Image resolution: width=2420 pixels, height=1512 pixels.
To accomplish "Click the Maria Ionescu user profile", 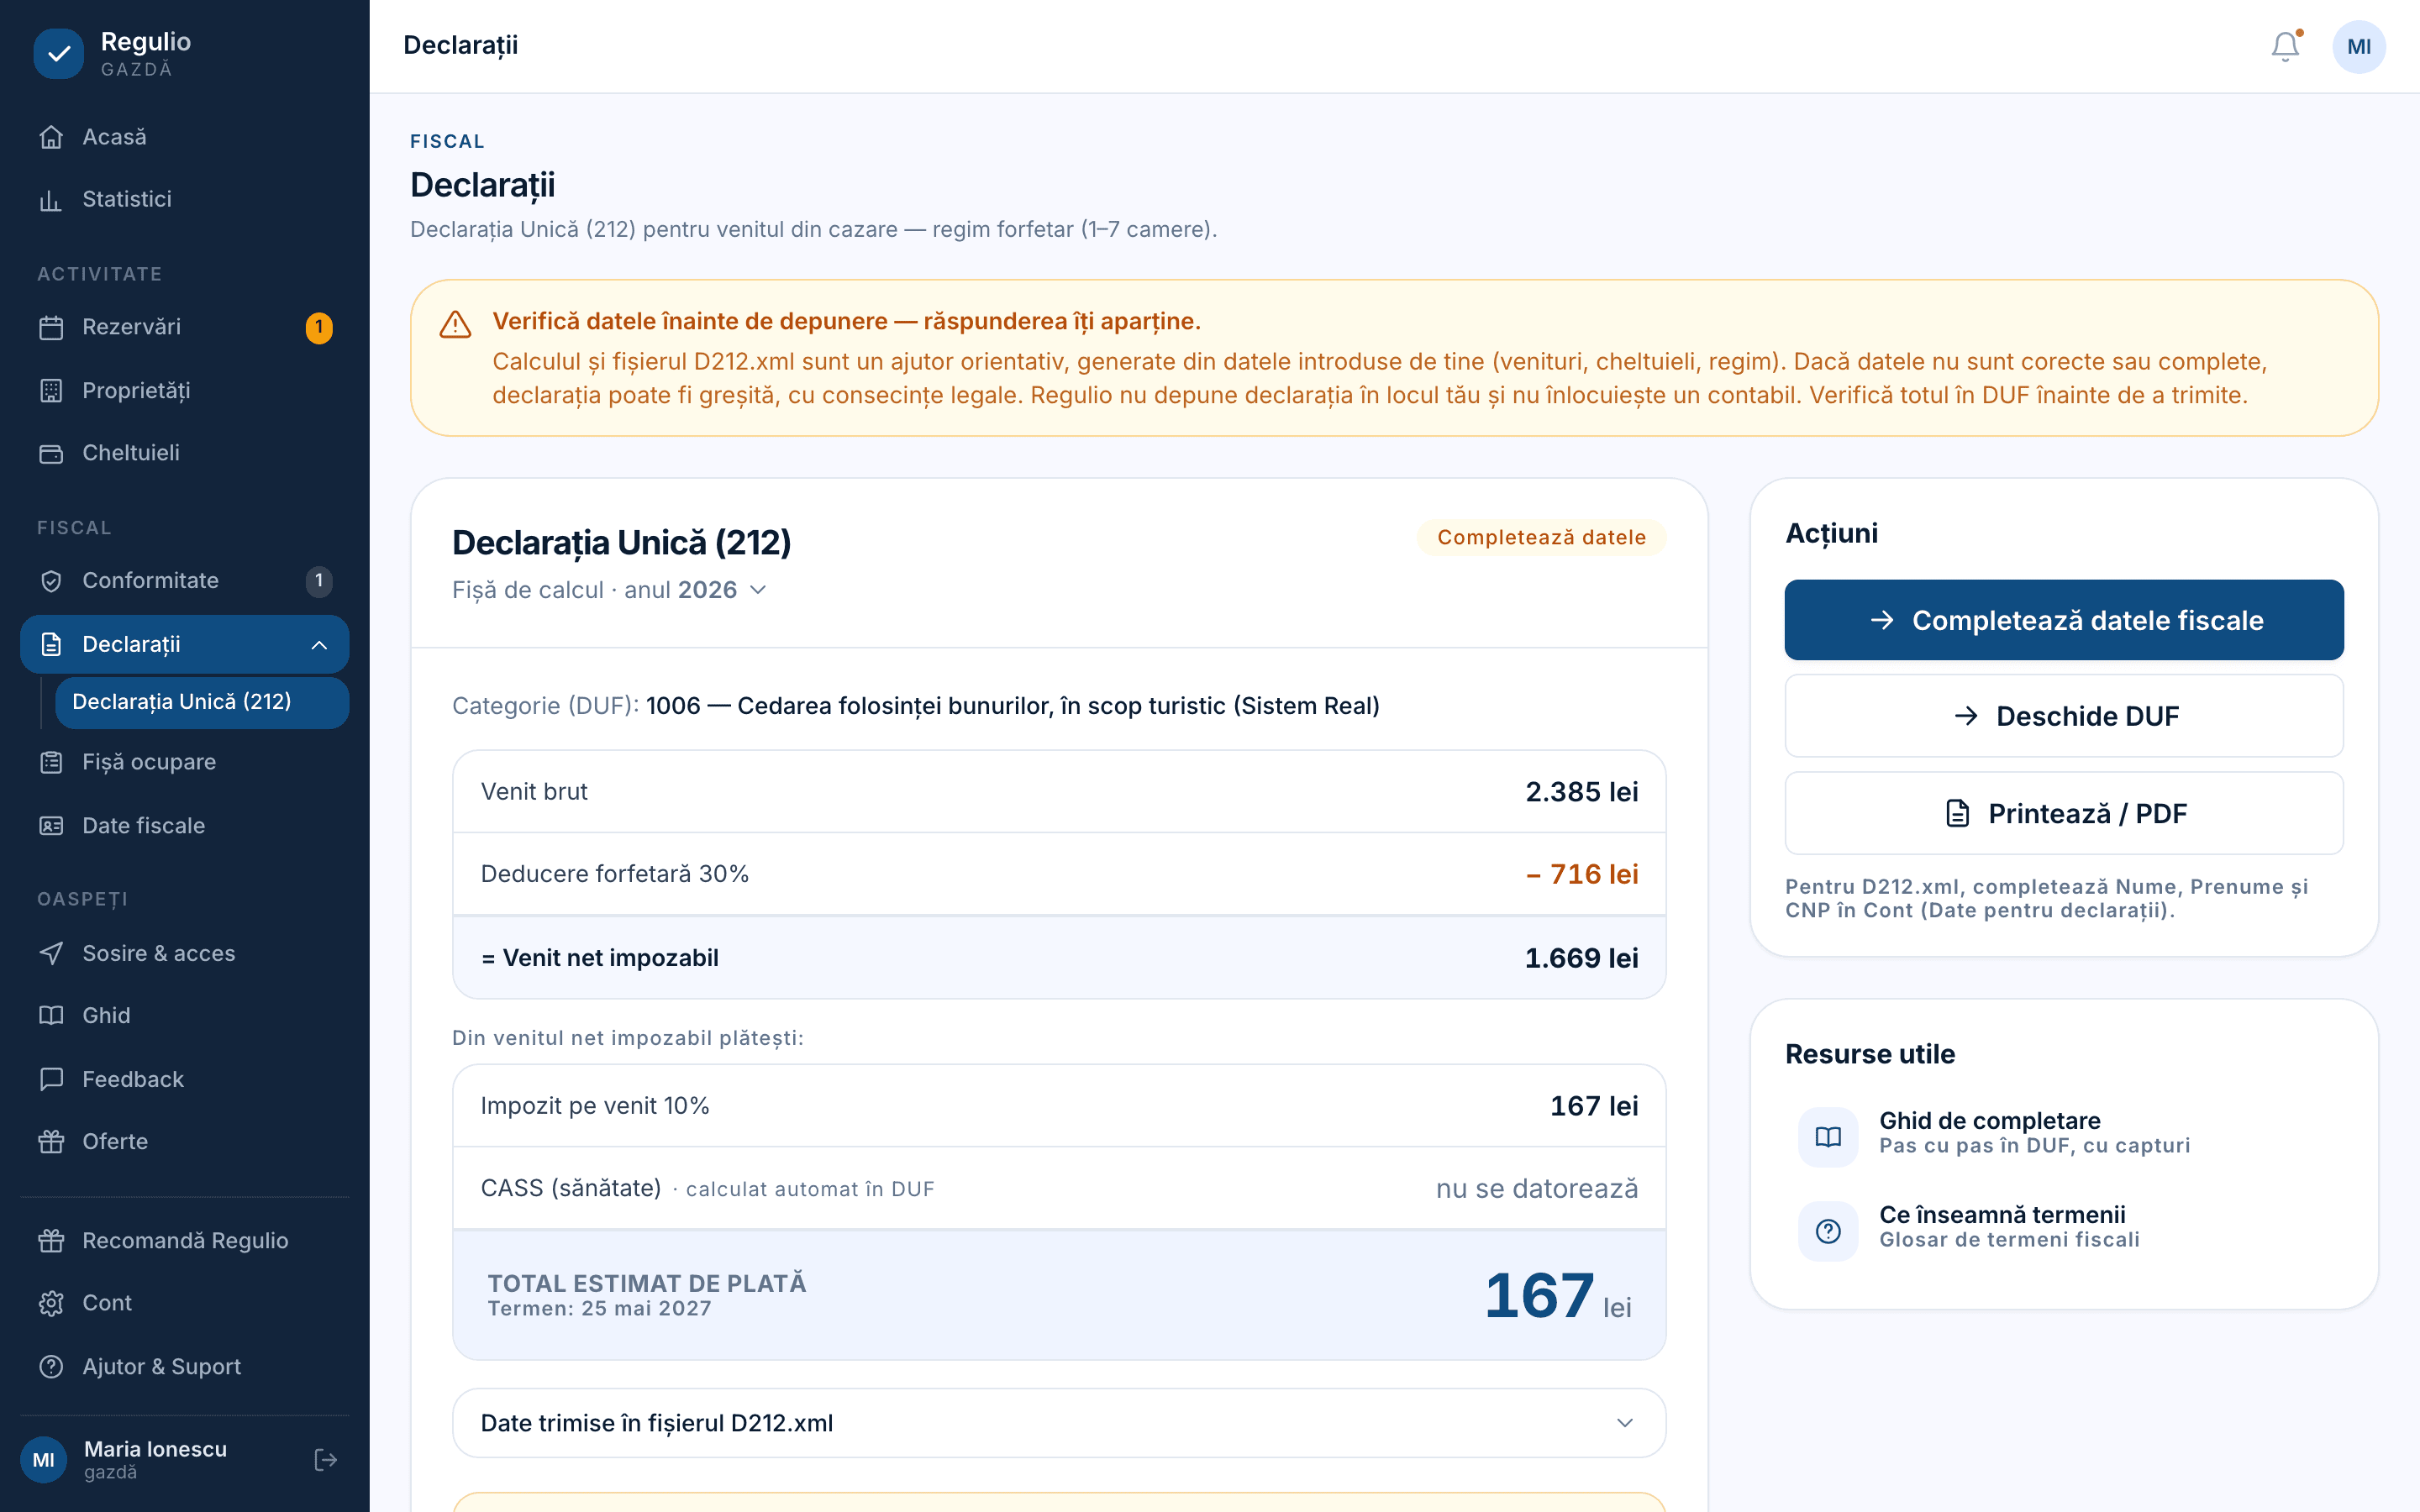I will 155,1460.
